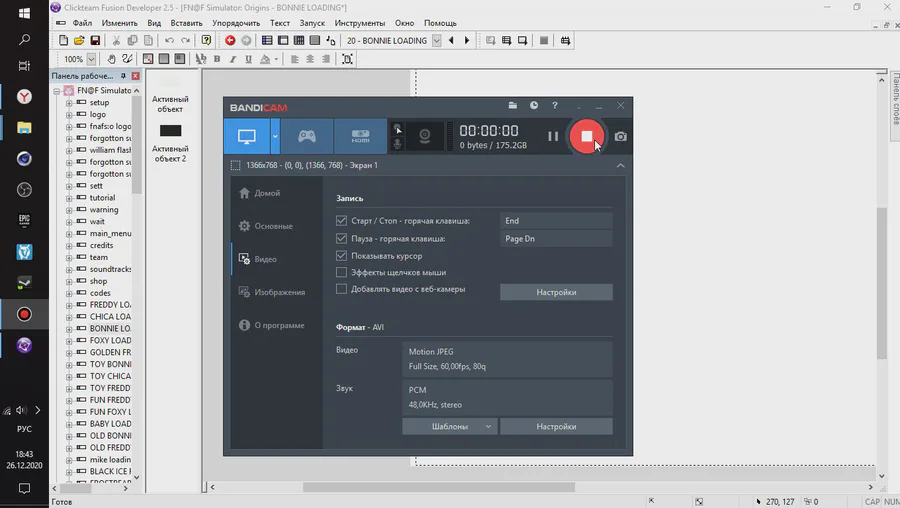Viewport: 900px width, 508px height.
Task: Open the 100% zoom dropdown
Action: (91, 59)
